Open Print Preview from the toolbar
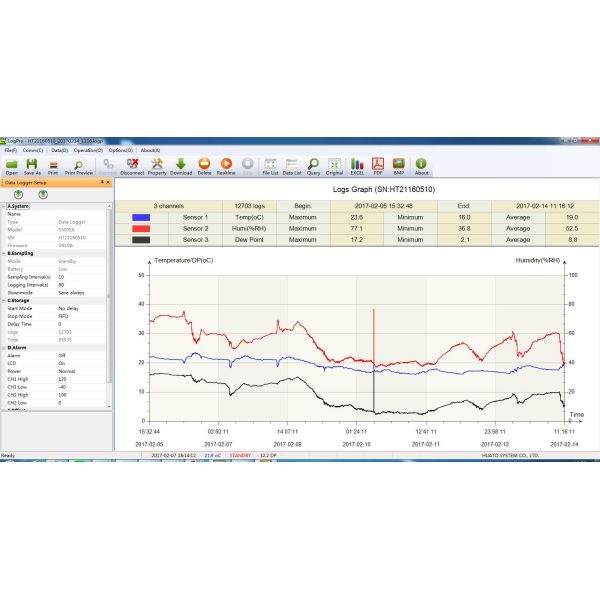Image resolution: width=600 pixels, height=600 pixels. tap(78, 166)
